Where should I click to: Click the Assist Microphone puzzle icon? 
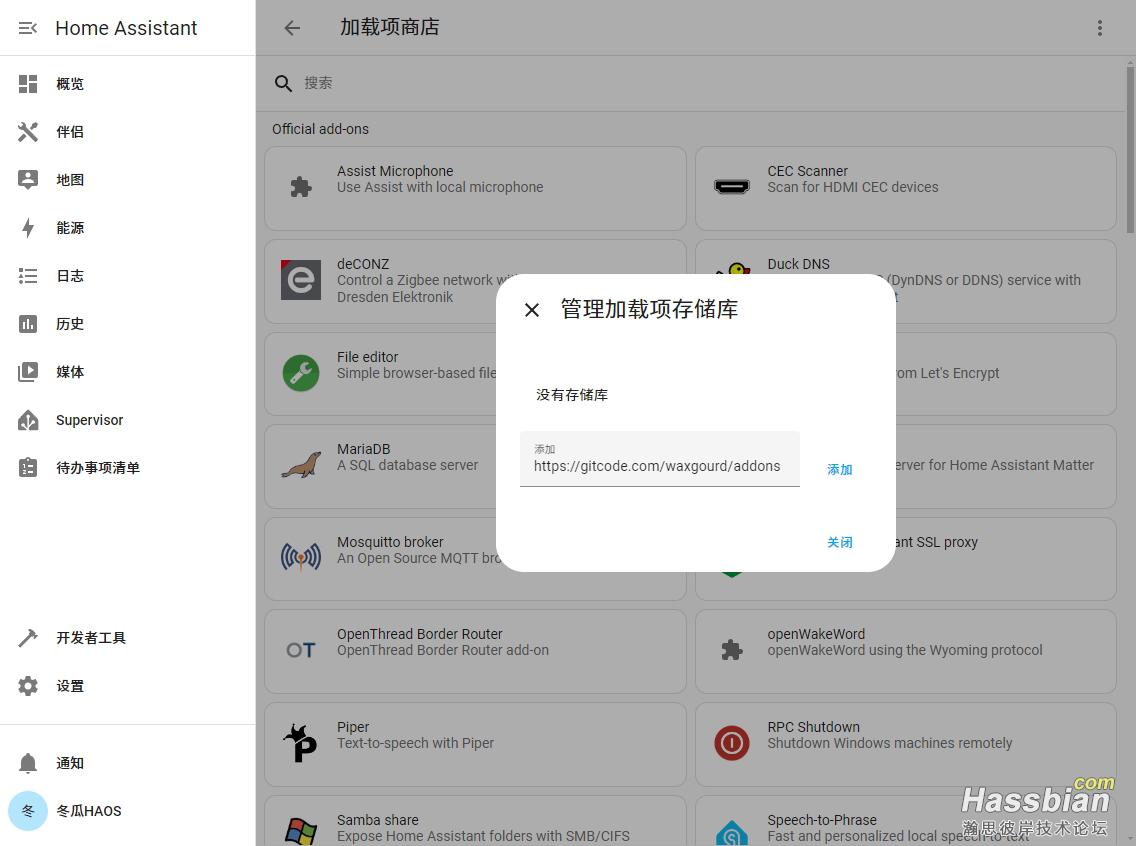click(301, 188)
